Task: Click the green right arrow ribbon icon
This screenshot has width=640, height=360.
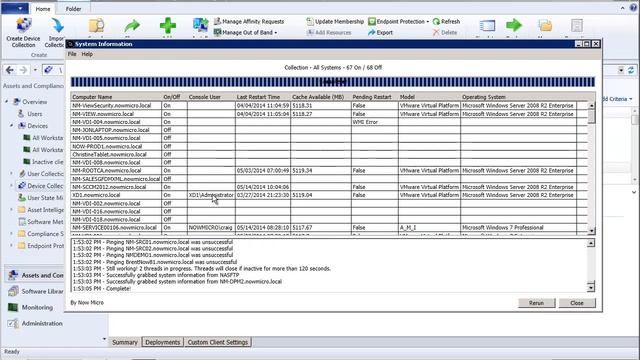Action: pos(514,25)
